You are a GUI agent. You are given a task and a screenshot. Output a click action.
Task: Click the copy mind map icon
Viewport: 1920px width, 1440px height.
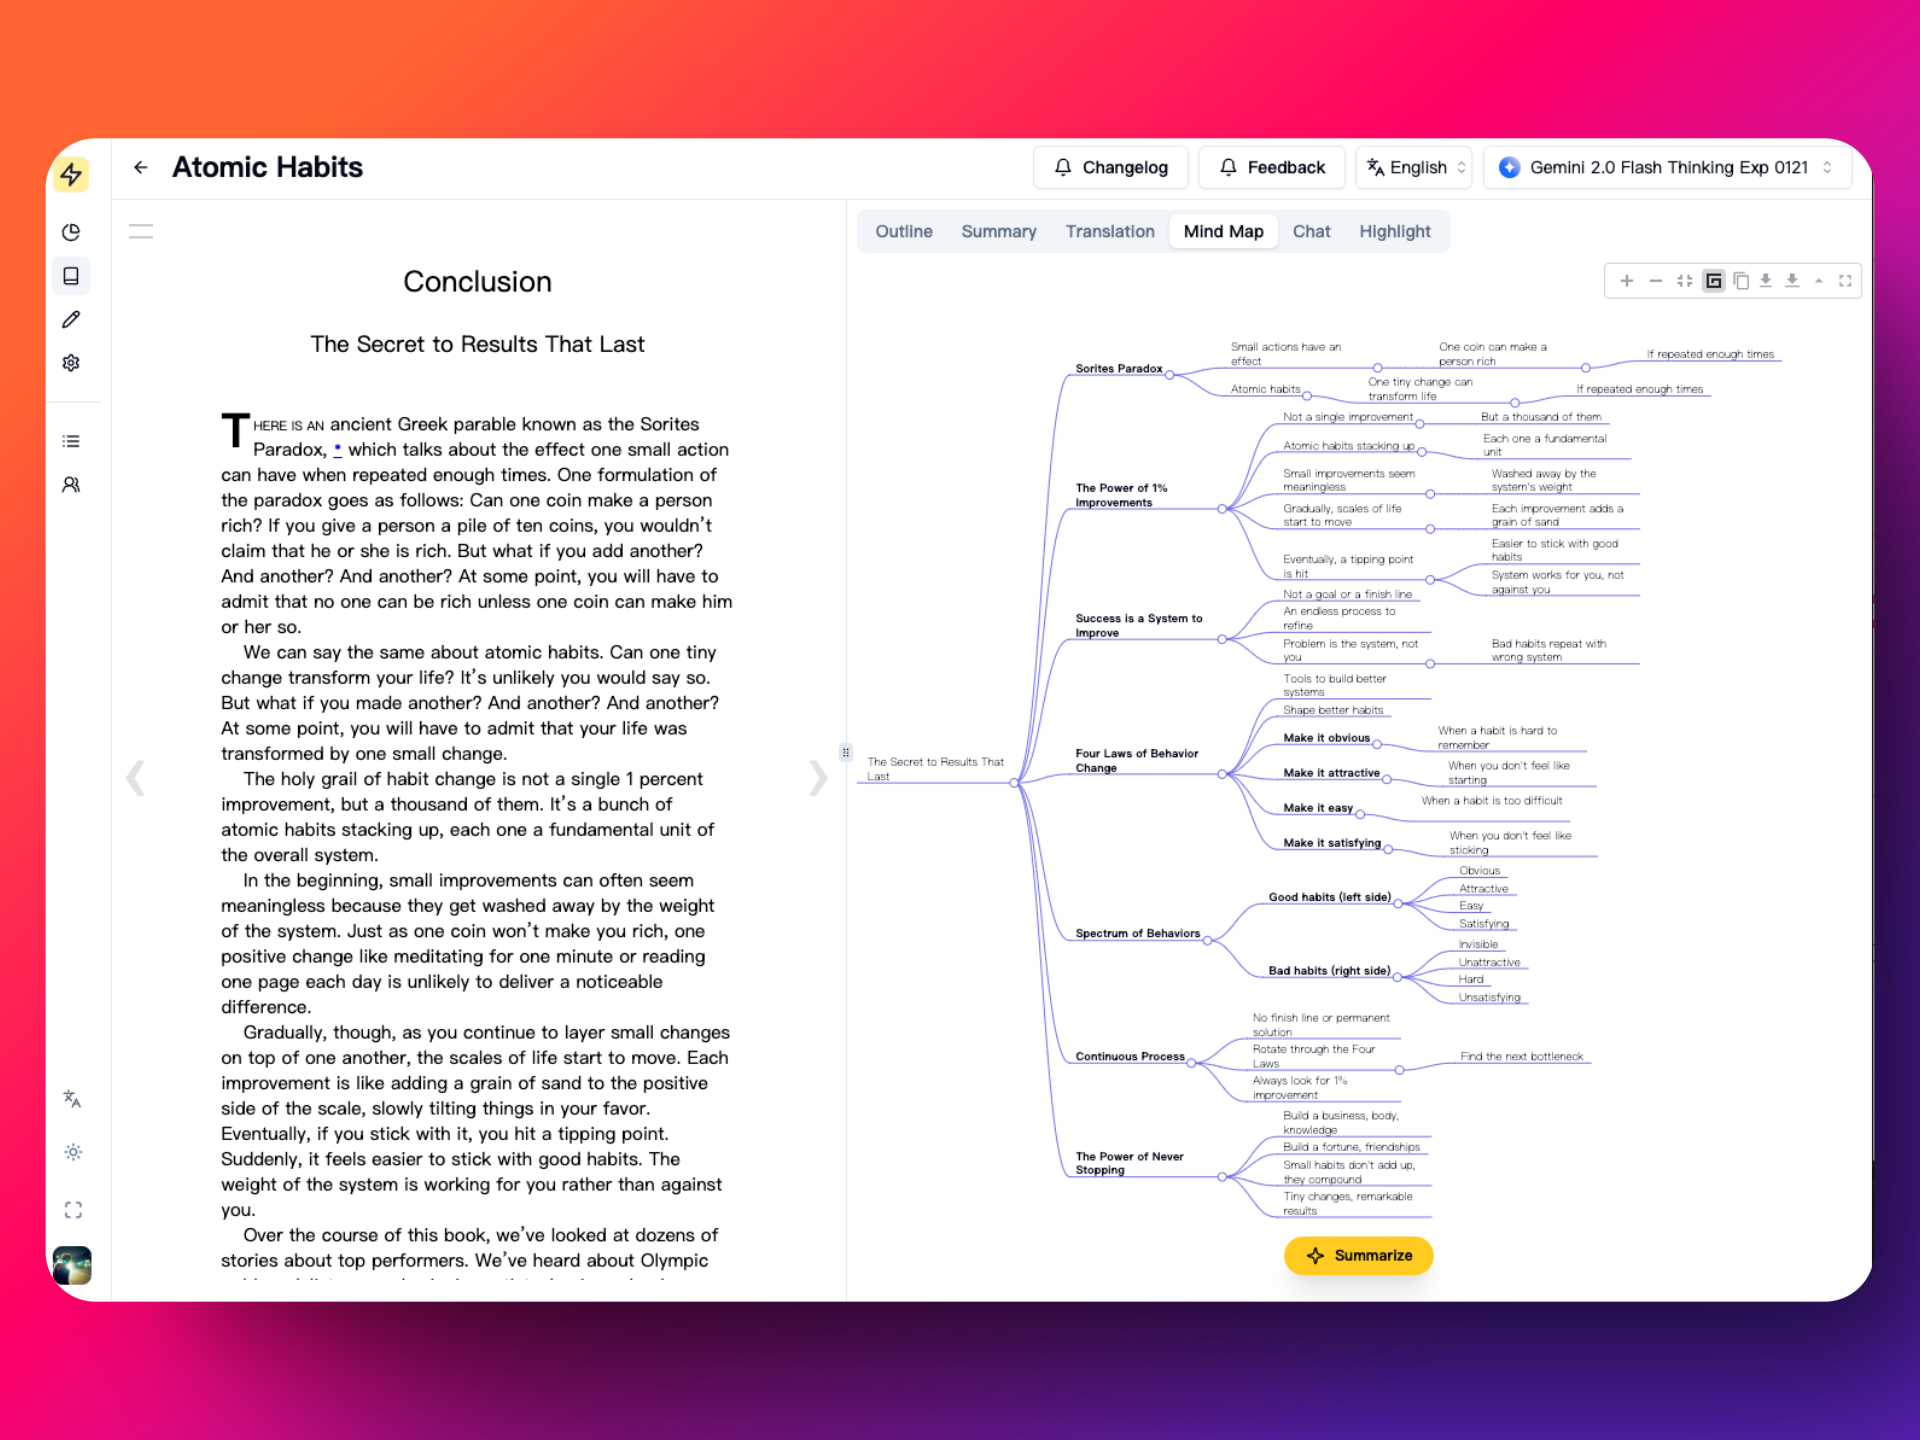click(1741, 281)
